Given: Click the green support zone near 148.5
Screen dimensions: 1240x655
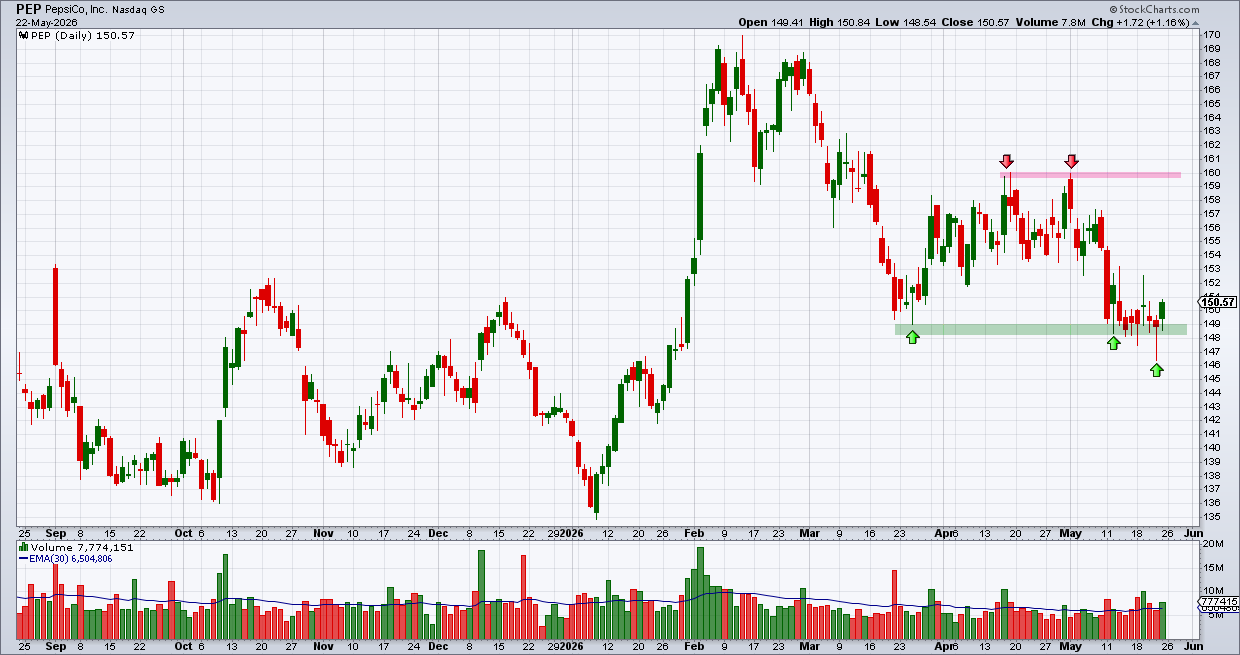Looking at the screenshot, I should tap(1040, 329).
